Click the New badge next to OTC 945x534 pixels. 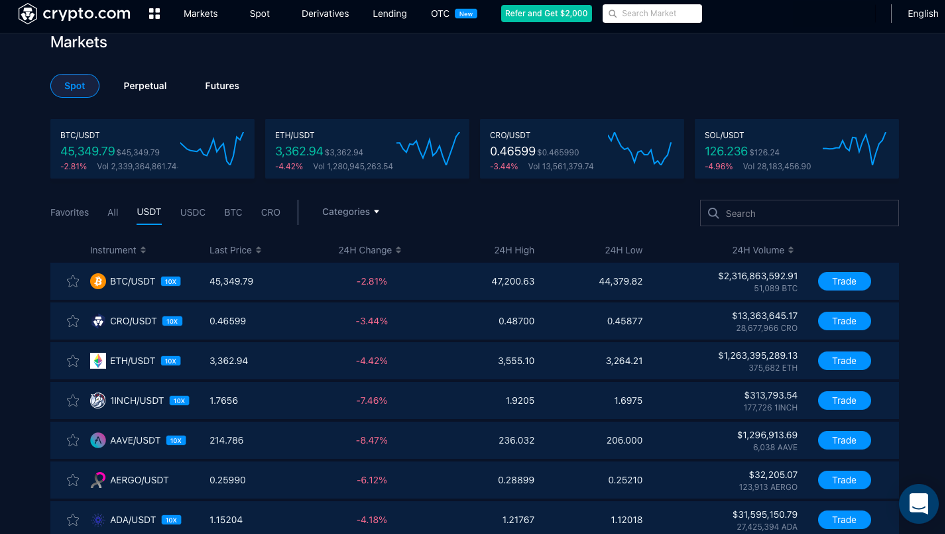click(466, 14)
